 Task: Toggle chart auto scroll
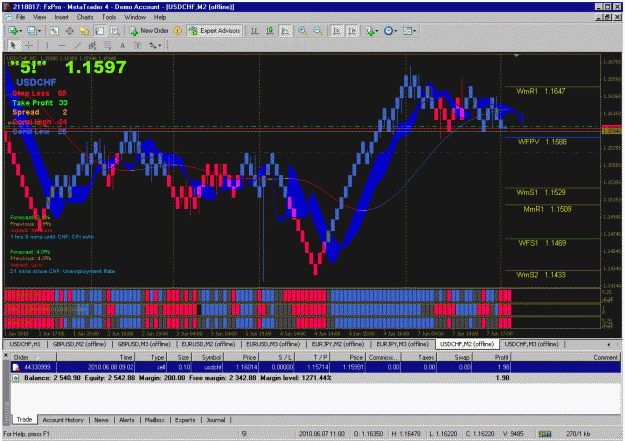[x=337, y=31]
